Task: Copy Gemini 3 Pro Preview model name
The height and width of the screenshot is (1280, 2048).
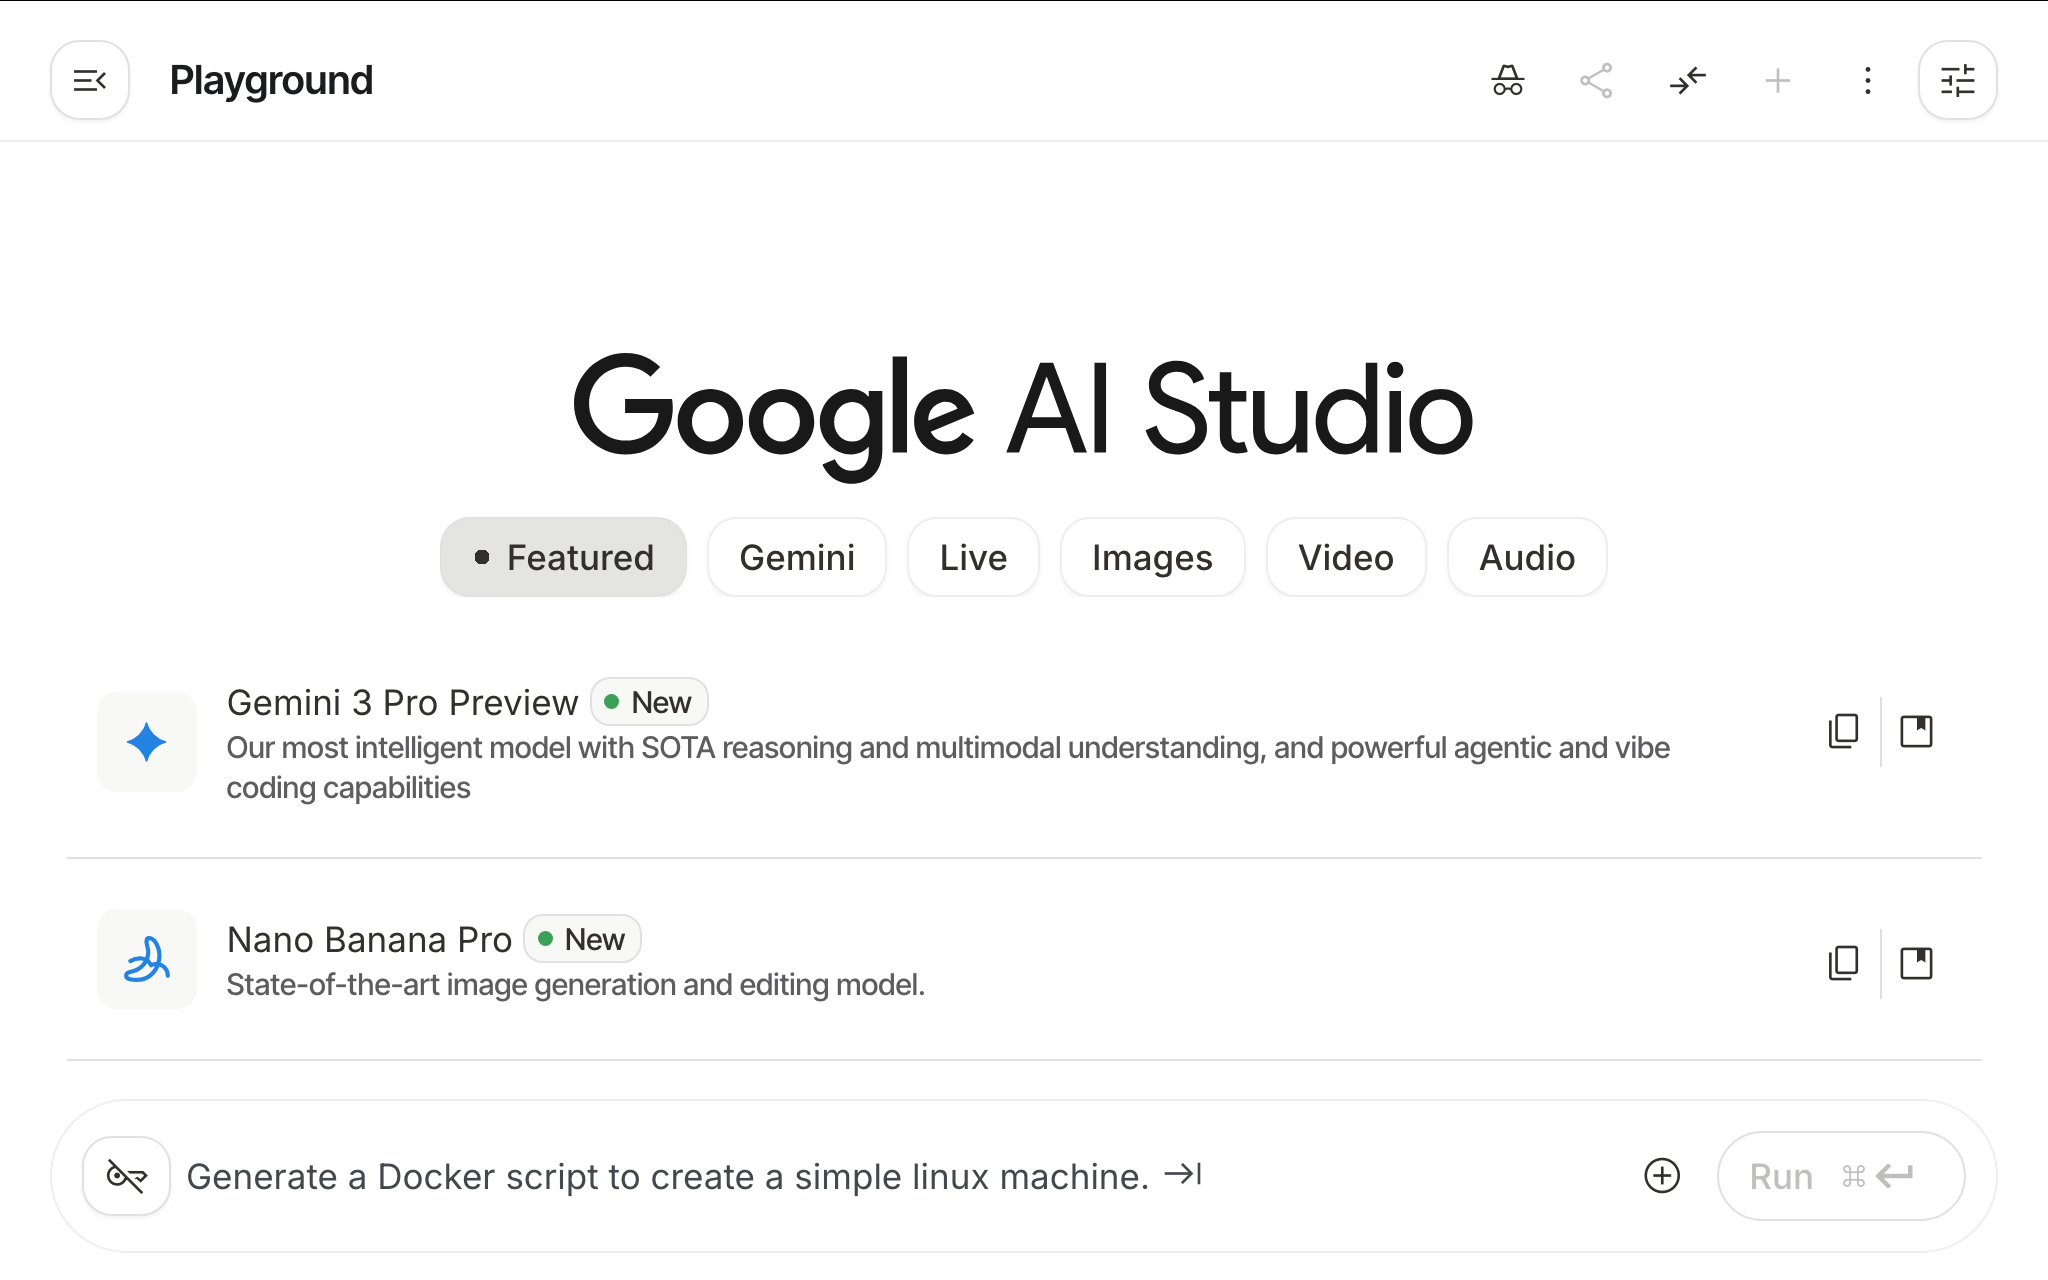Action: 1843,731
